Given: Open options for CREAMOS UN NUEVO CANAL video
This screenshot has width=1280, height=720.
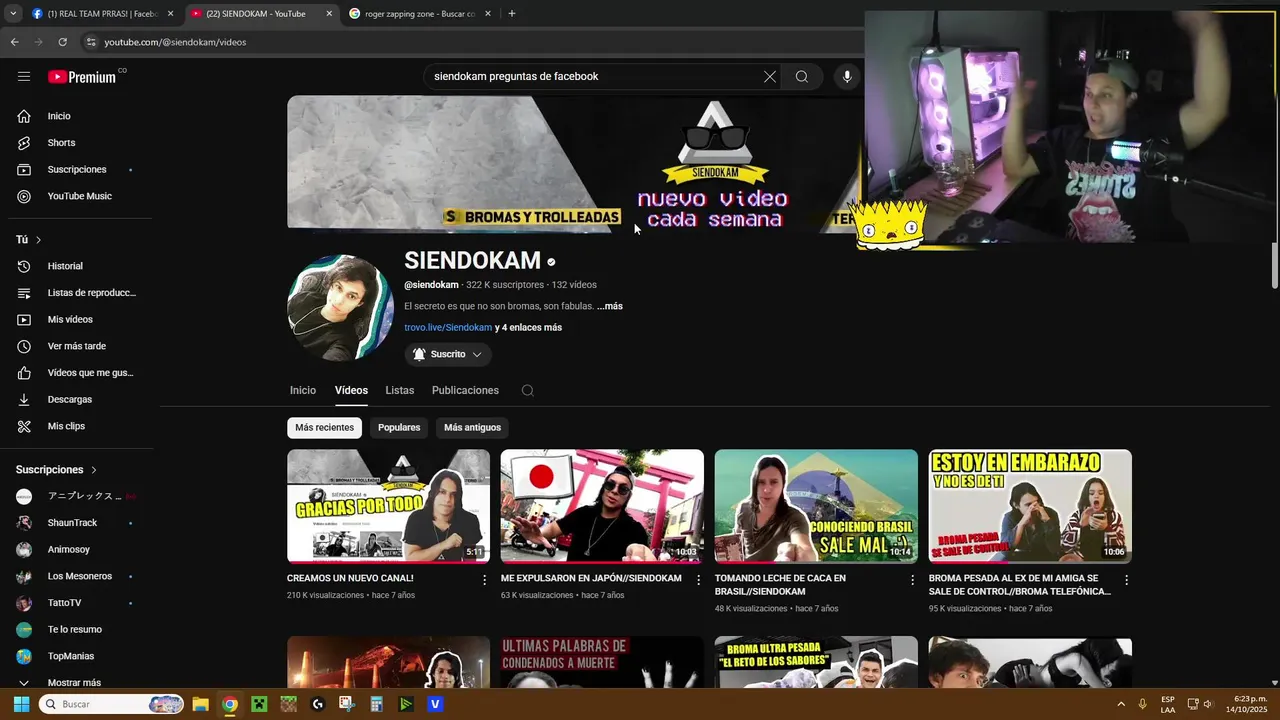Looking at the screenshot, I should tap(485, 580).
